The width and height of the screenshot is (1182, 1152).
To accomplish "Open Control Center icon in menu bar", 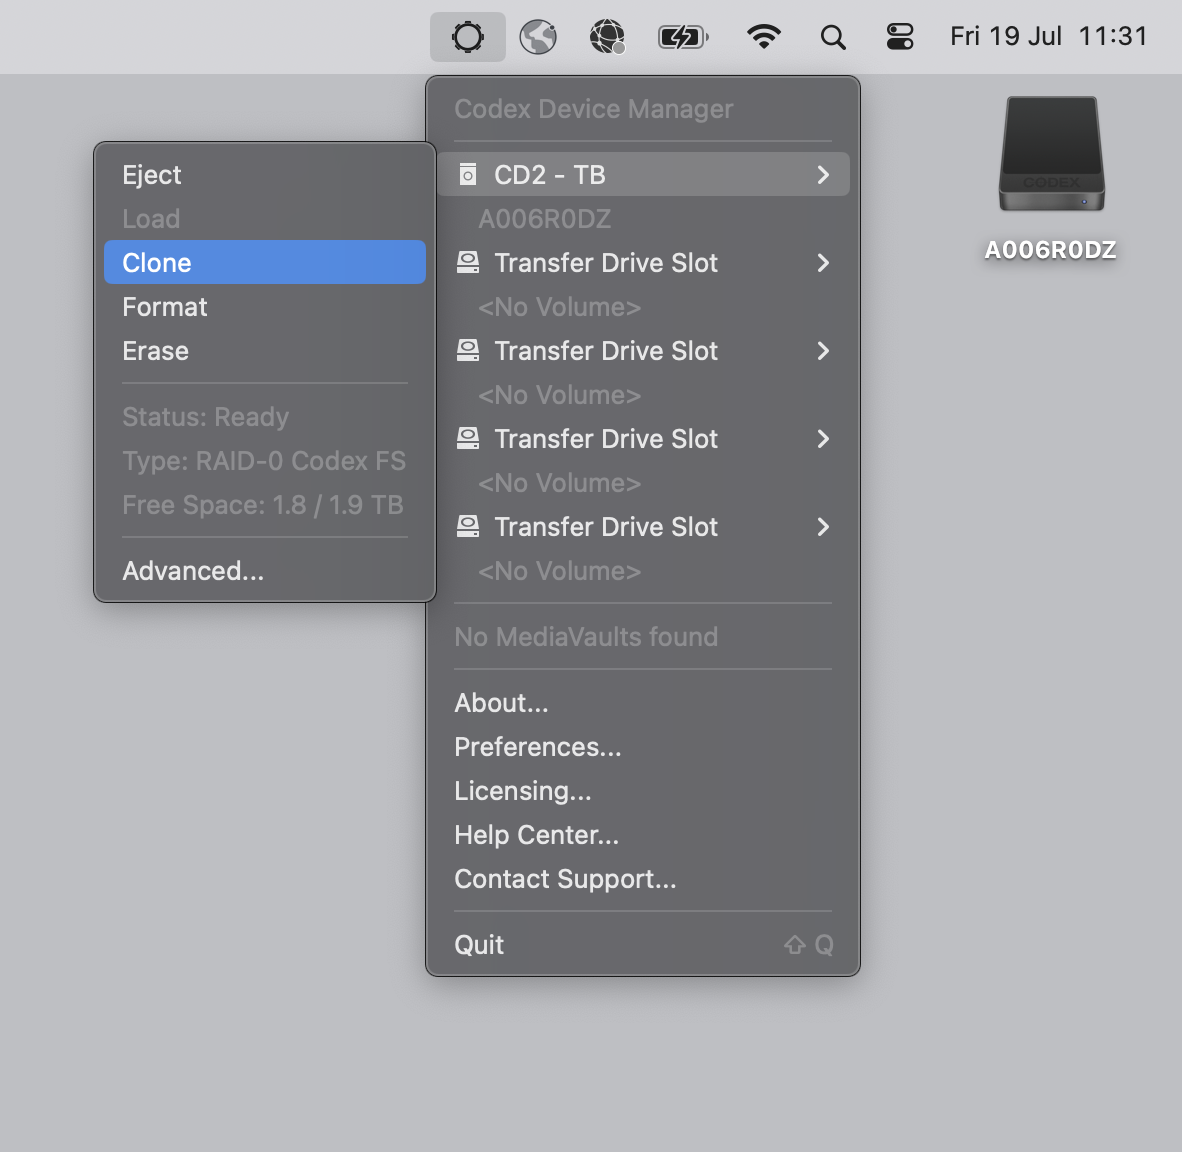I will click(x=900, y=36).
